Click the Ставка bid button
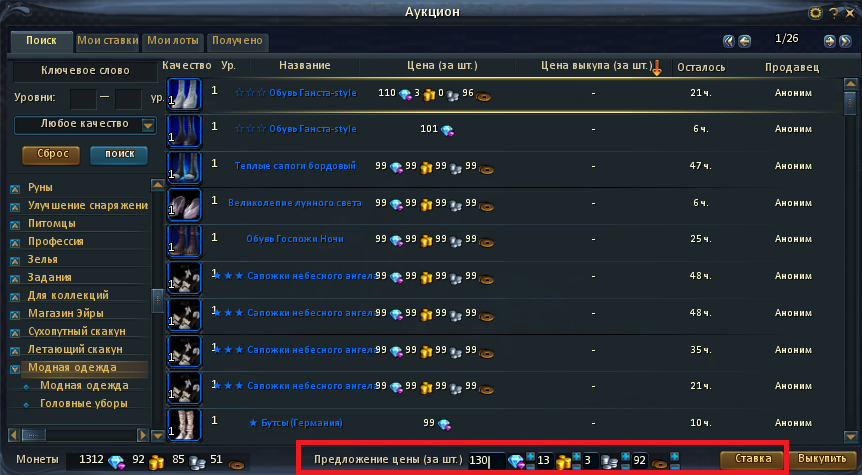862x475 pixels. (753, 460)
